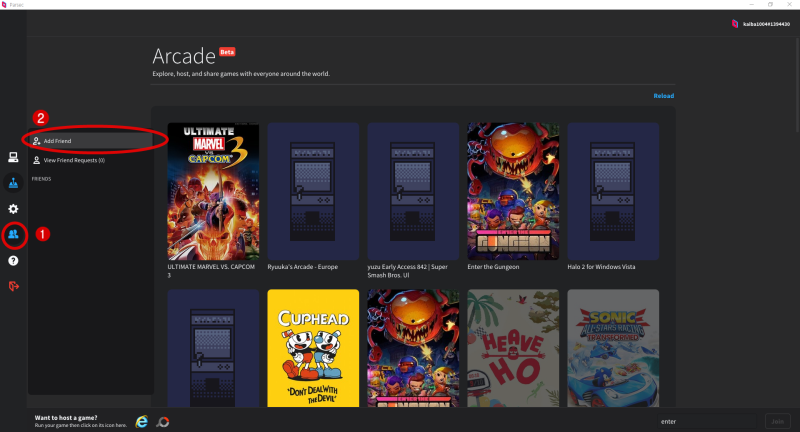Click the Parsec window title bar icon
This screenshot has width=800, height=432.
(x=4, y=5)
